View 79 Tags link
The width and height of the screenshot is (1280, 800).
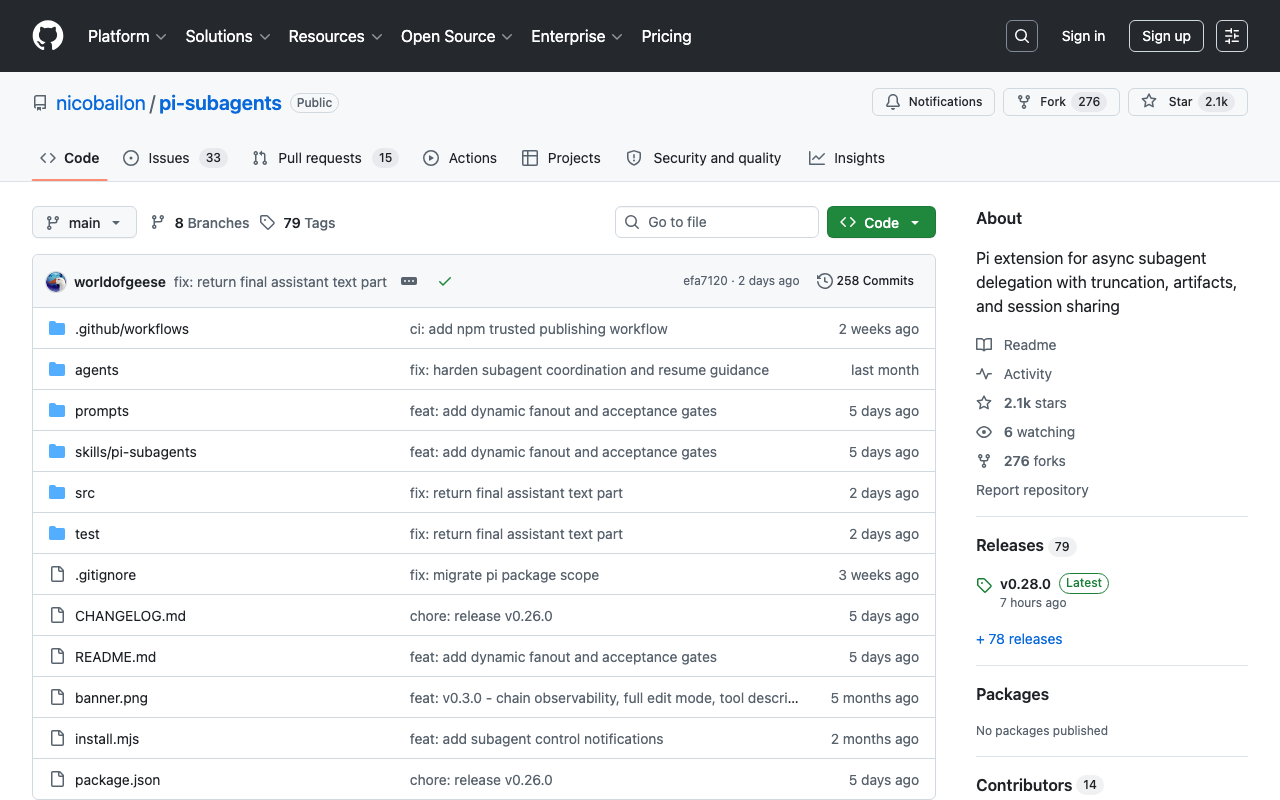coord(297,223)
